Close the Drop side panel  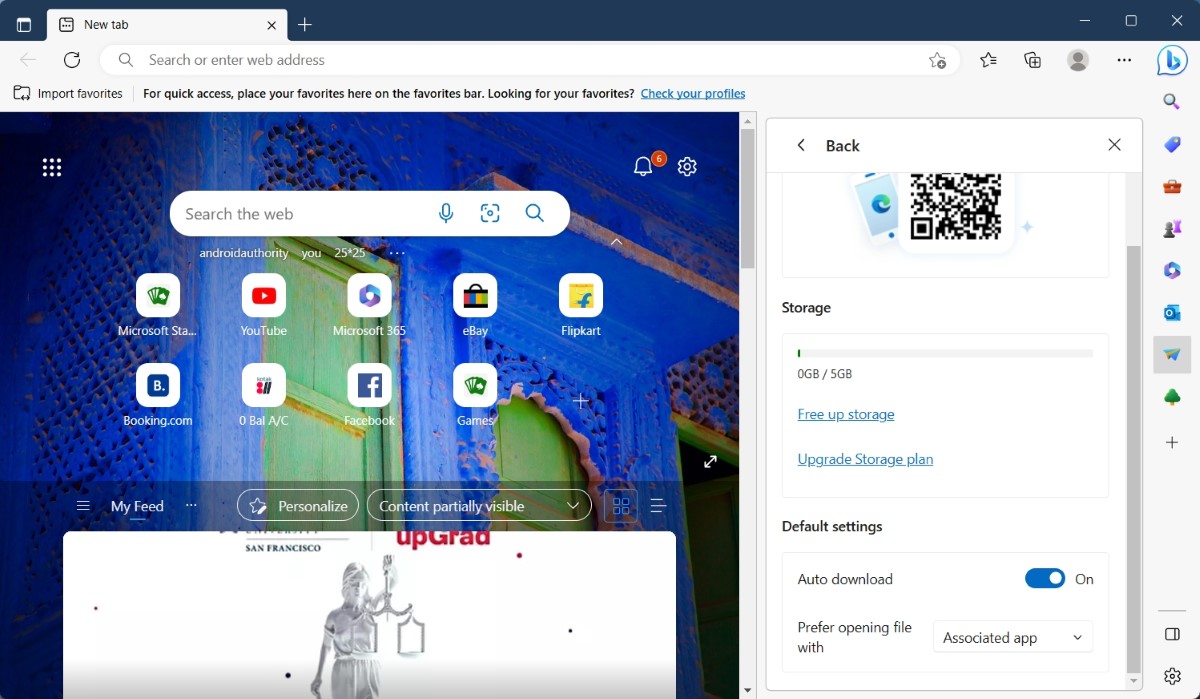(x=1115, y=145)
